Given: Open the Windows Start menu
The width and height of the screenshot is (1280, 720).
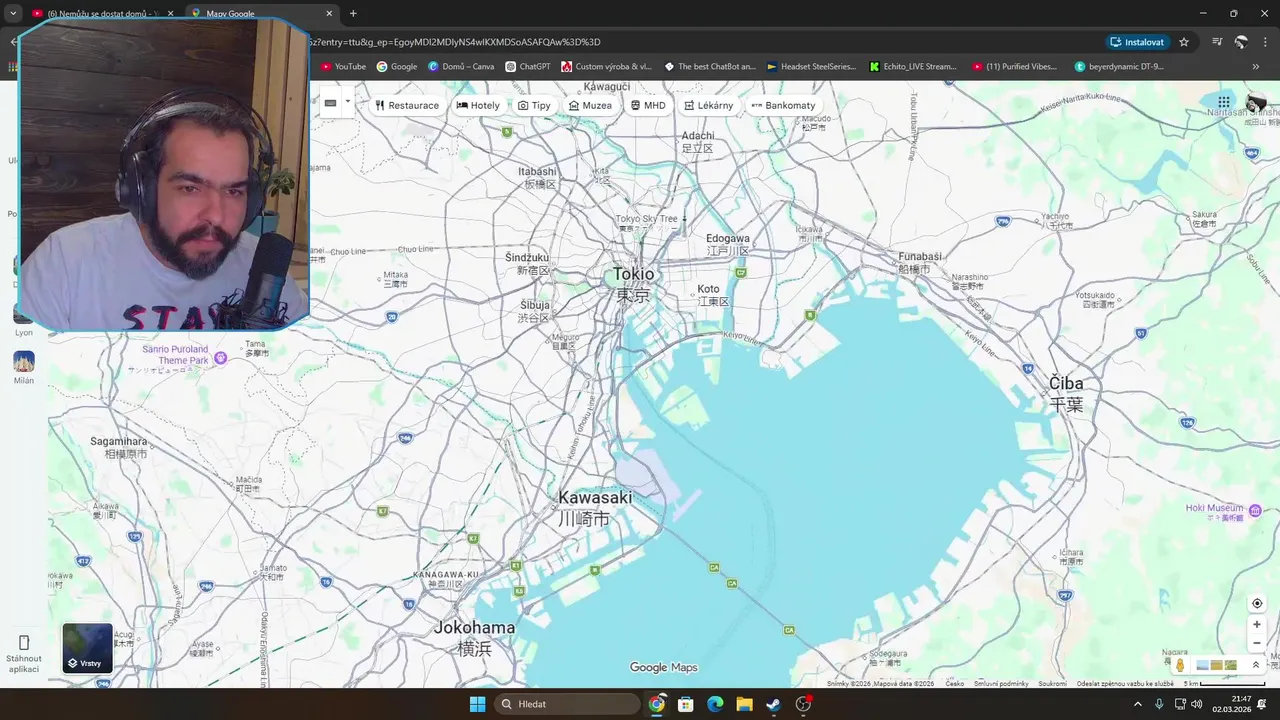Looking at the screenshot, I should coord(477,704).
